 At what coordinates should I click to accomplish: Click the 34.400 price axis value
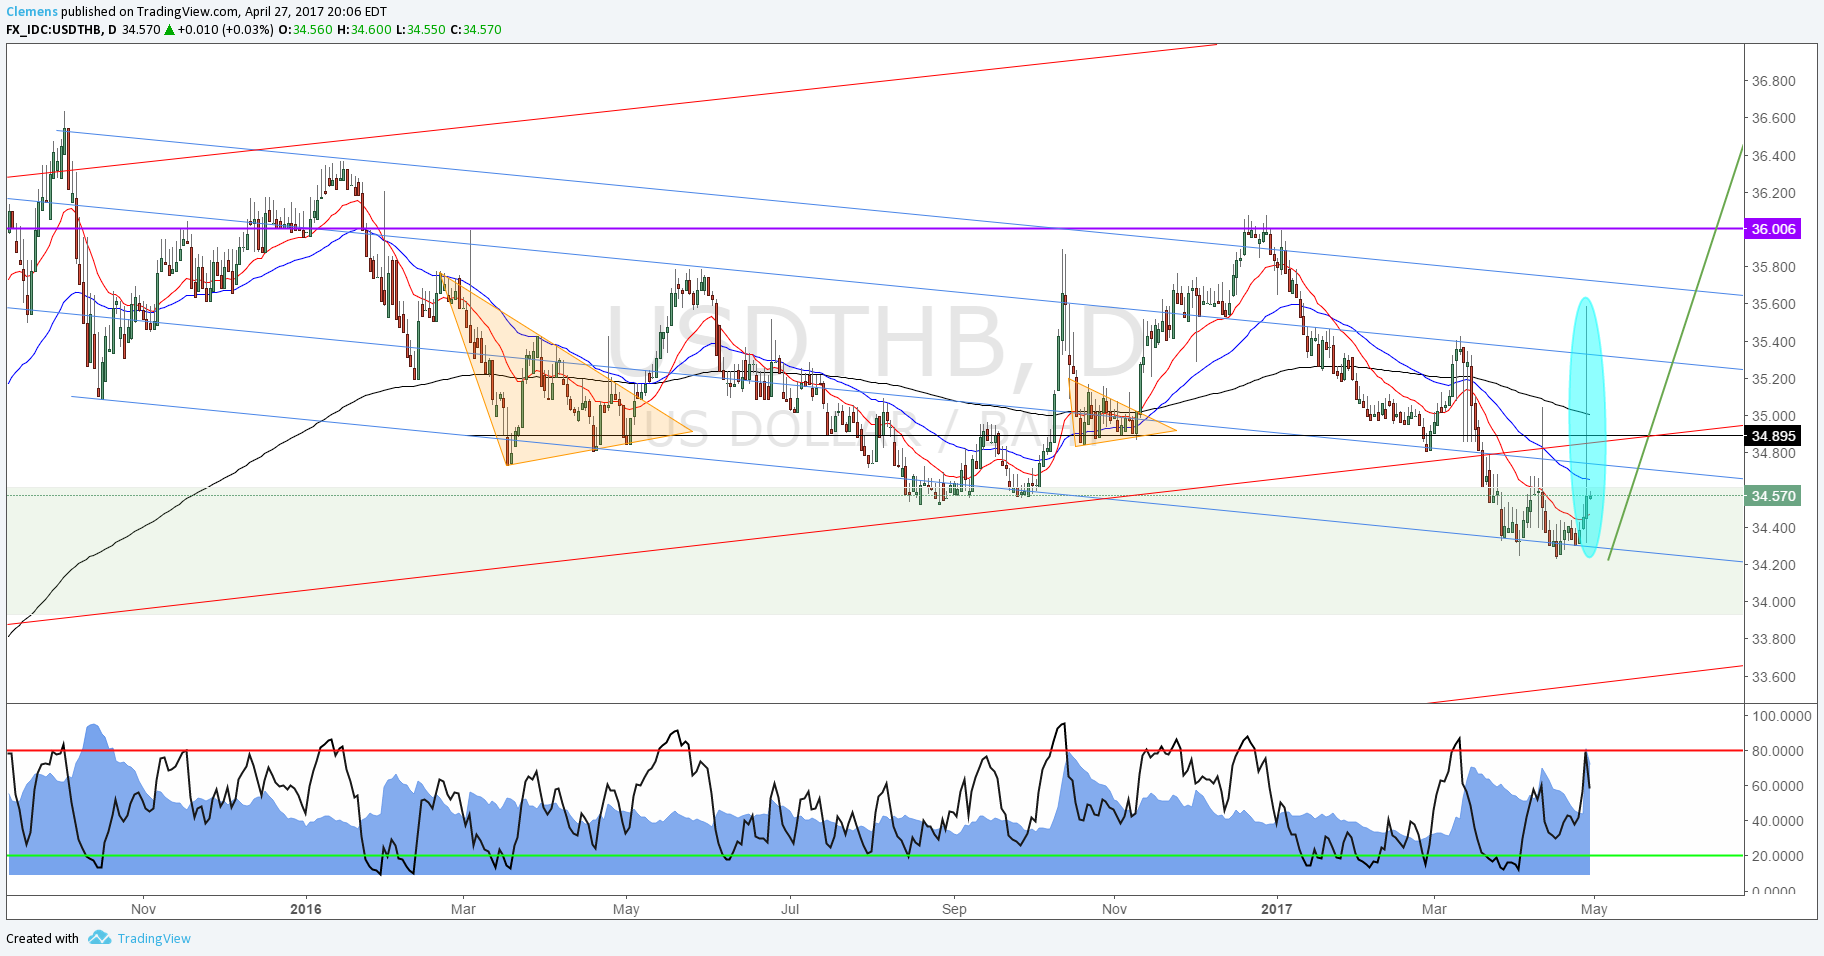tap(1773, 528)
